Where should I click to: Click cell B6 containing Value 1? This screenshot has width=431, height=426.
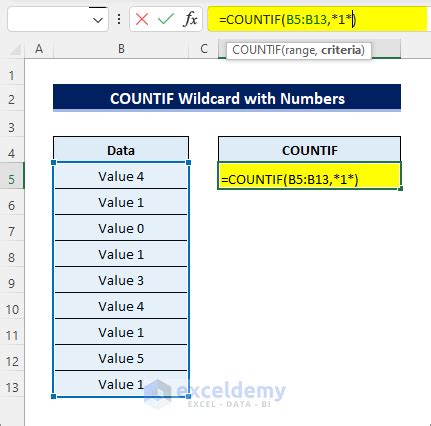click(x=121, y=202)
